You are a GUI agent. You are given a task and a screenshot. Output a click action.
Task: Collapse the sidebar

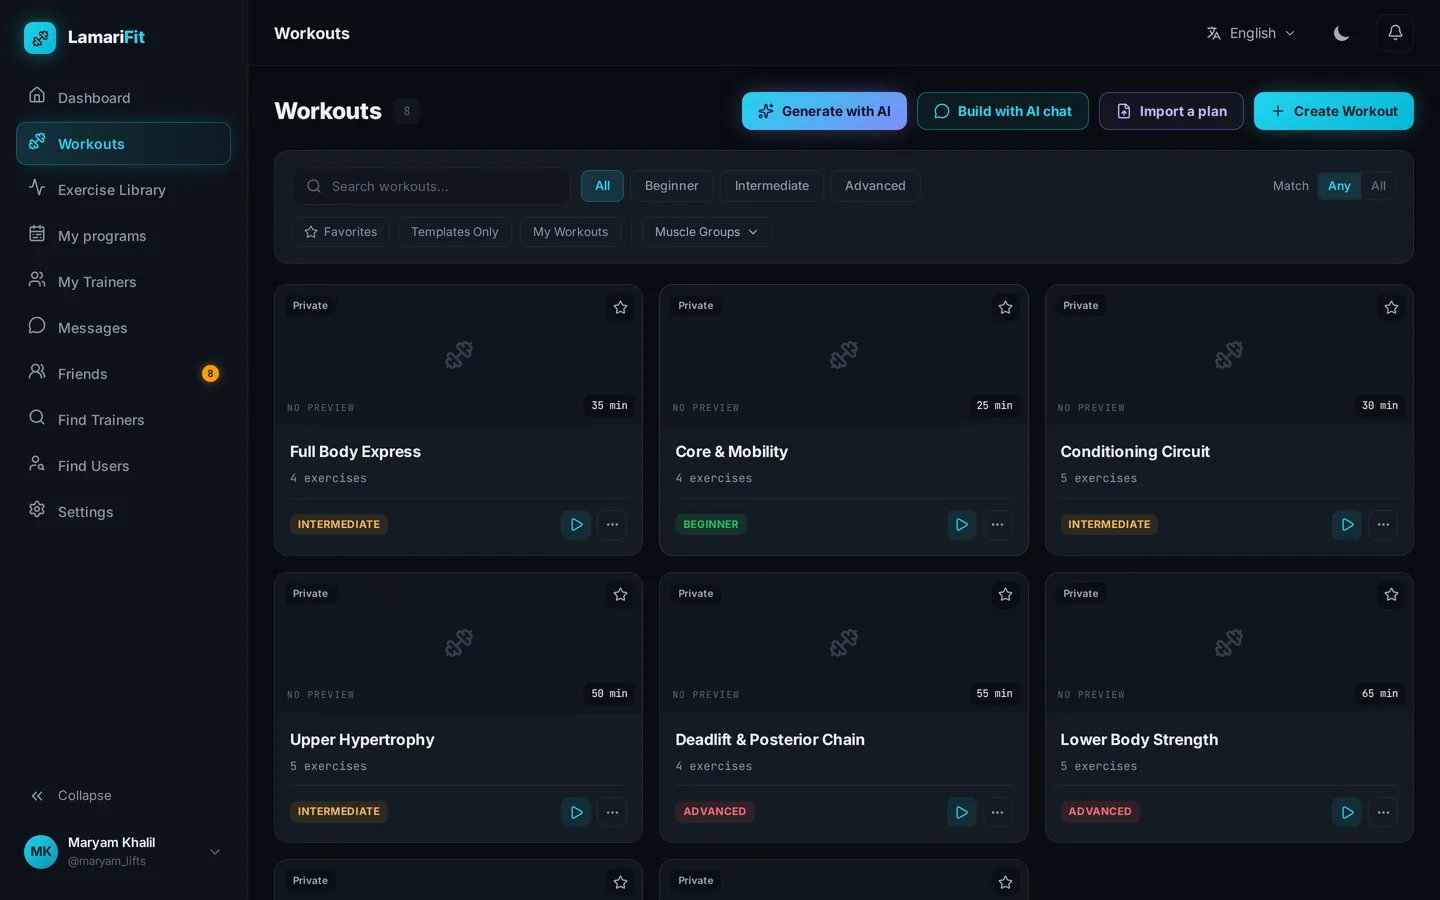124,796
